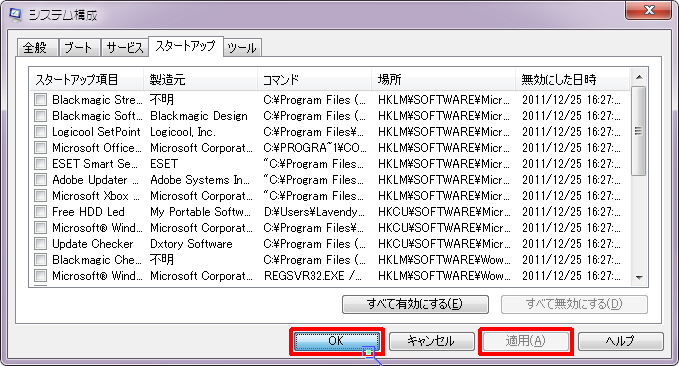Toggle the Logicool SetPoint checkbox
The image size is (679, 366).
point(41,132)
